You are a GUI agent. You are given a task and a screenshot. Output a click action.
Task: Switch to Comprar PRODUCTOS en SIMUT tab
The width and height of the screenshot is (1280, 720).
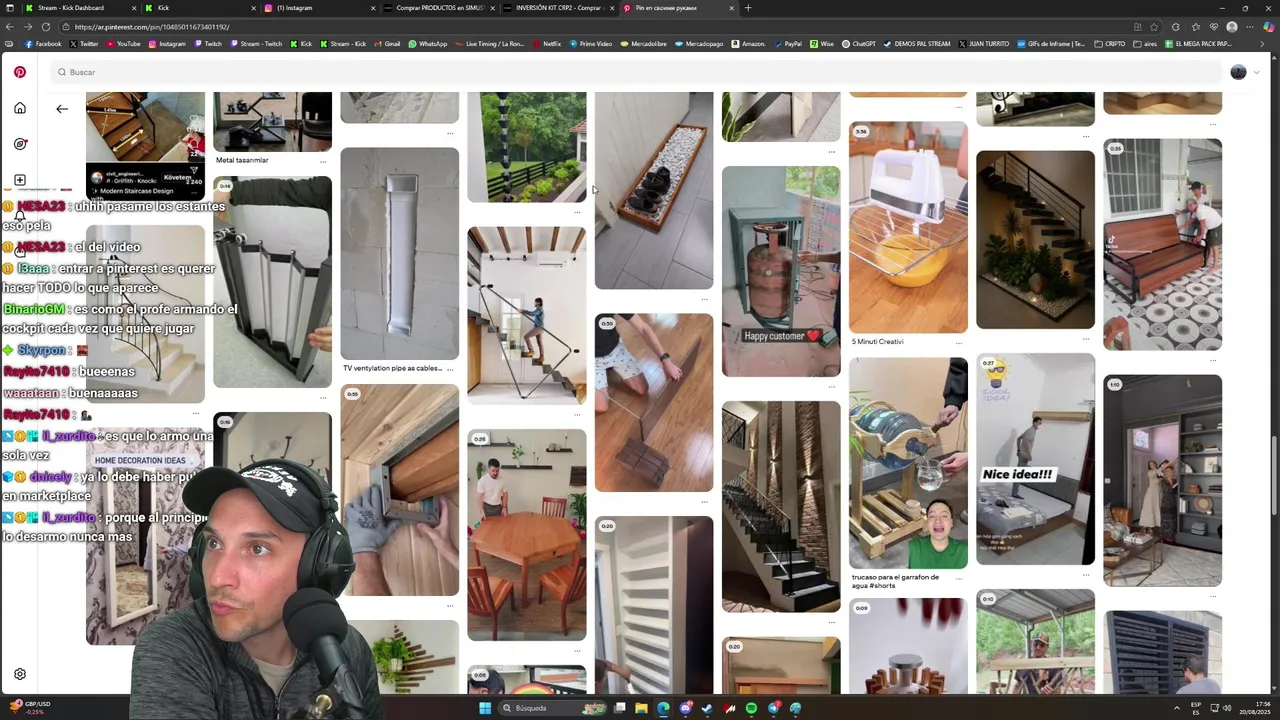click(440, 8)
